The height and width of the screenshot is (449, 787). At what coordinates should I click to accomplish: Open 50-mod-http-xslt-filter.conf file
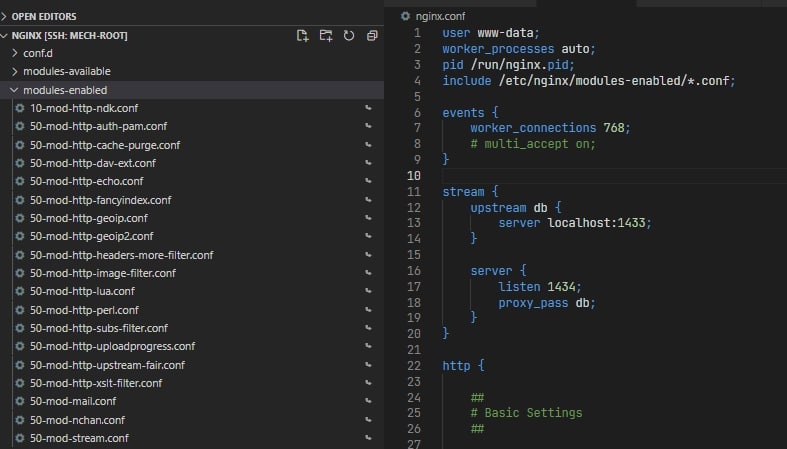coord(96,383)
